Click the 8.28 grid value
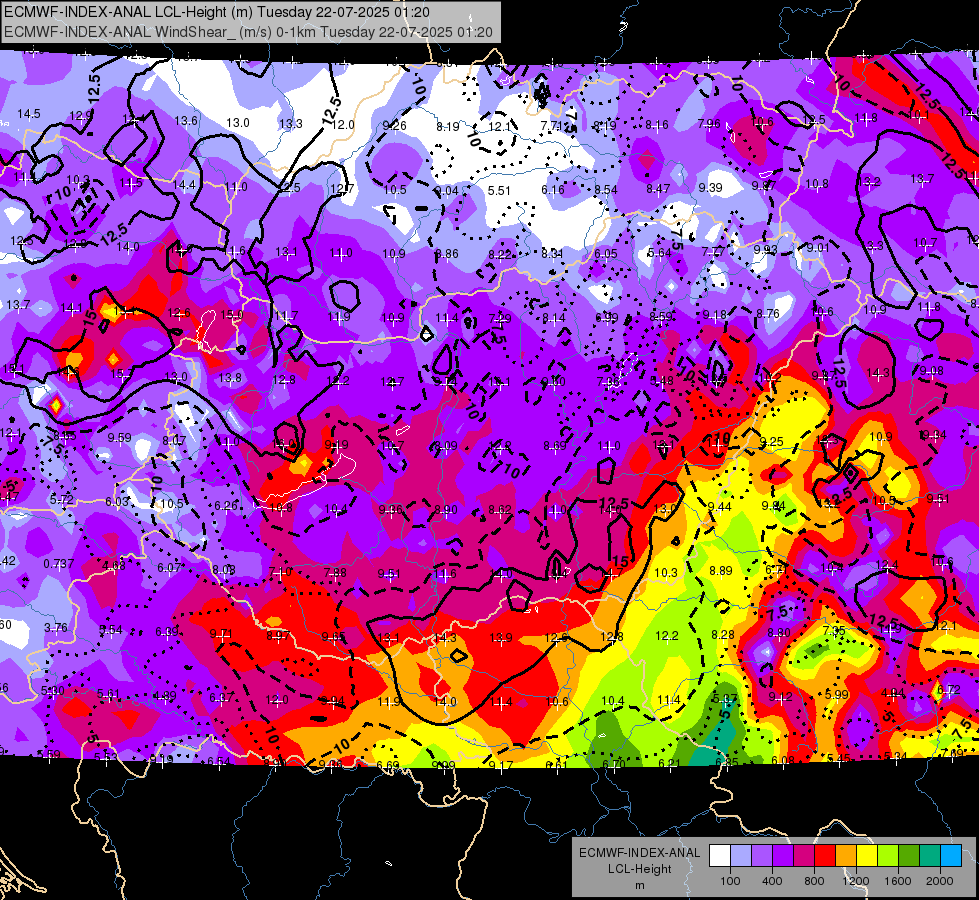 723,635
